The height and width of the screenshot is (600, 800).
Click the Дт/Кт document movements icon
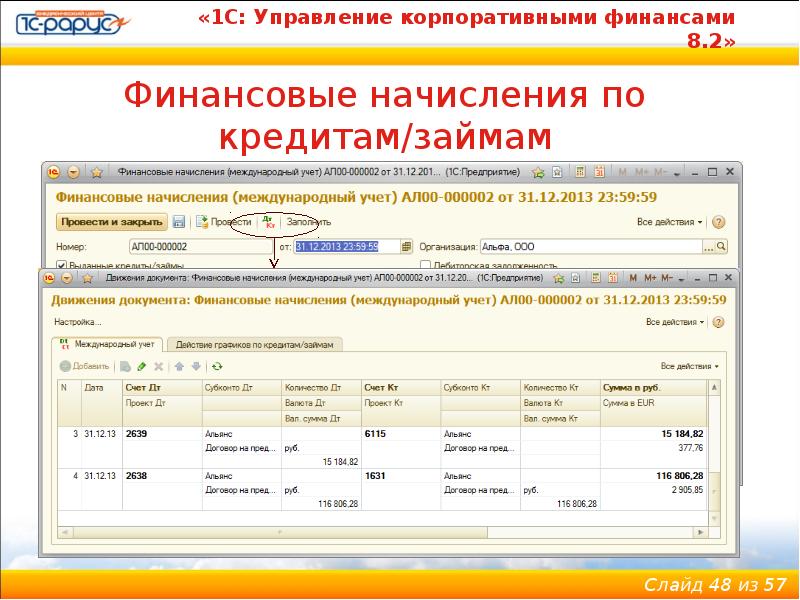click(x=267, y=221)
